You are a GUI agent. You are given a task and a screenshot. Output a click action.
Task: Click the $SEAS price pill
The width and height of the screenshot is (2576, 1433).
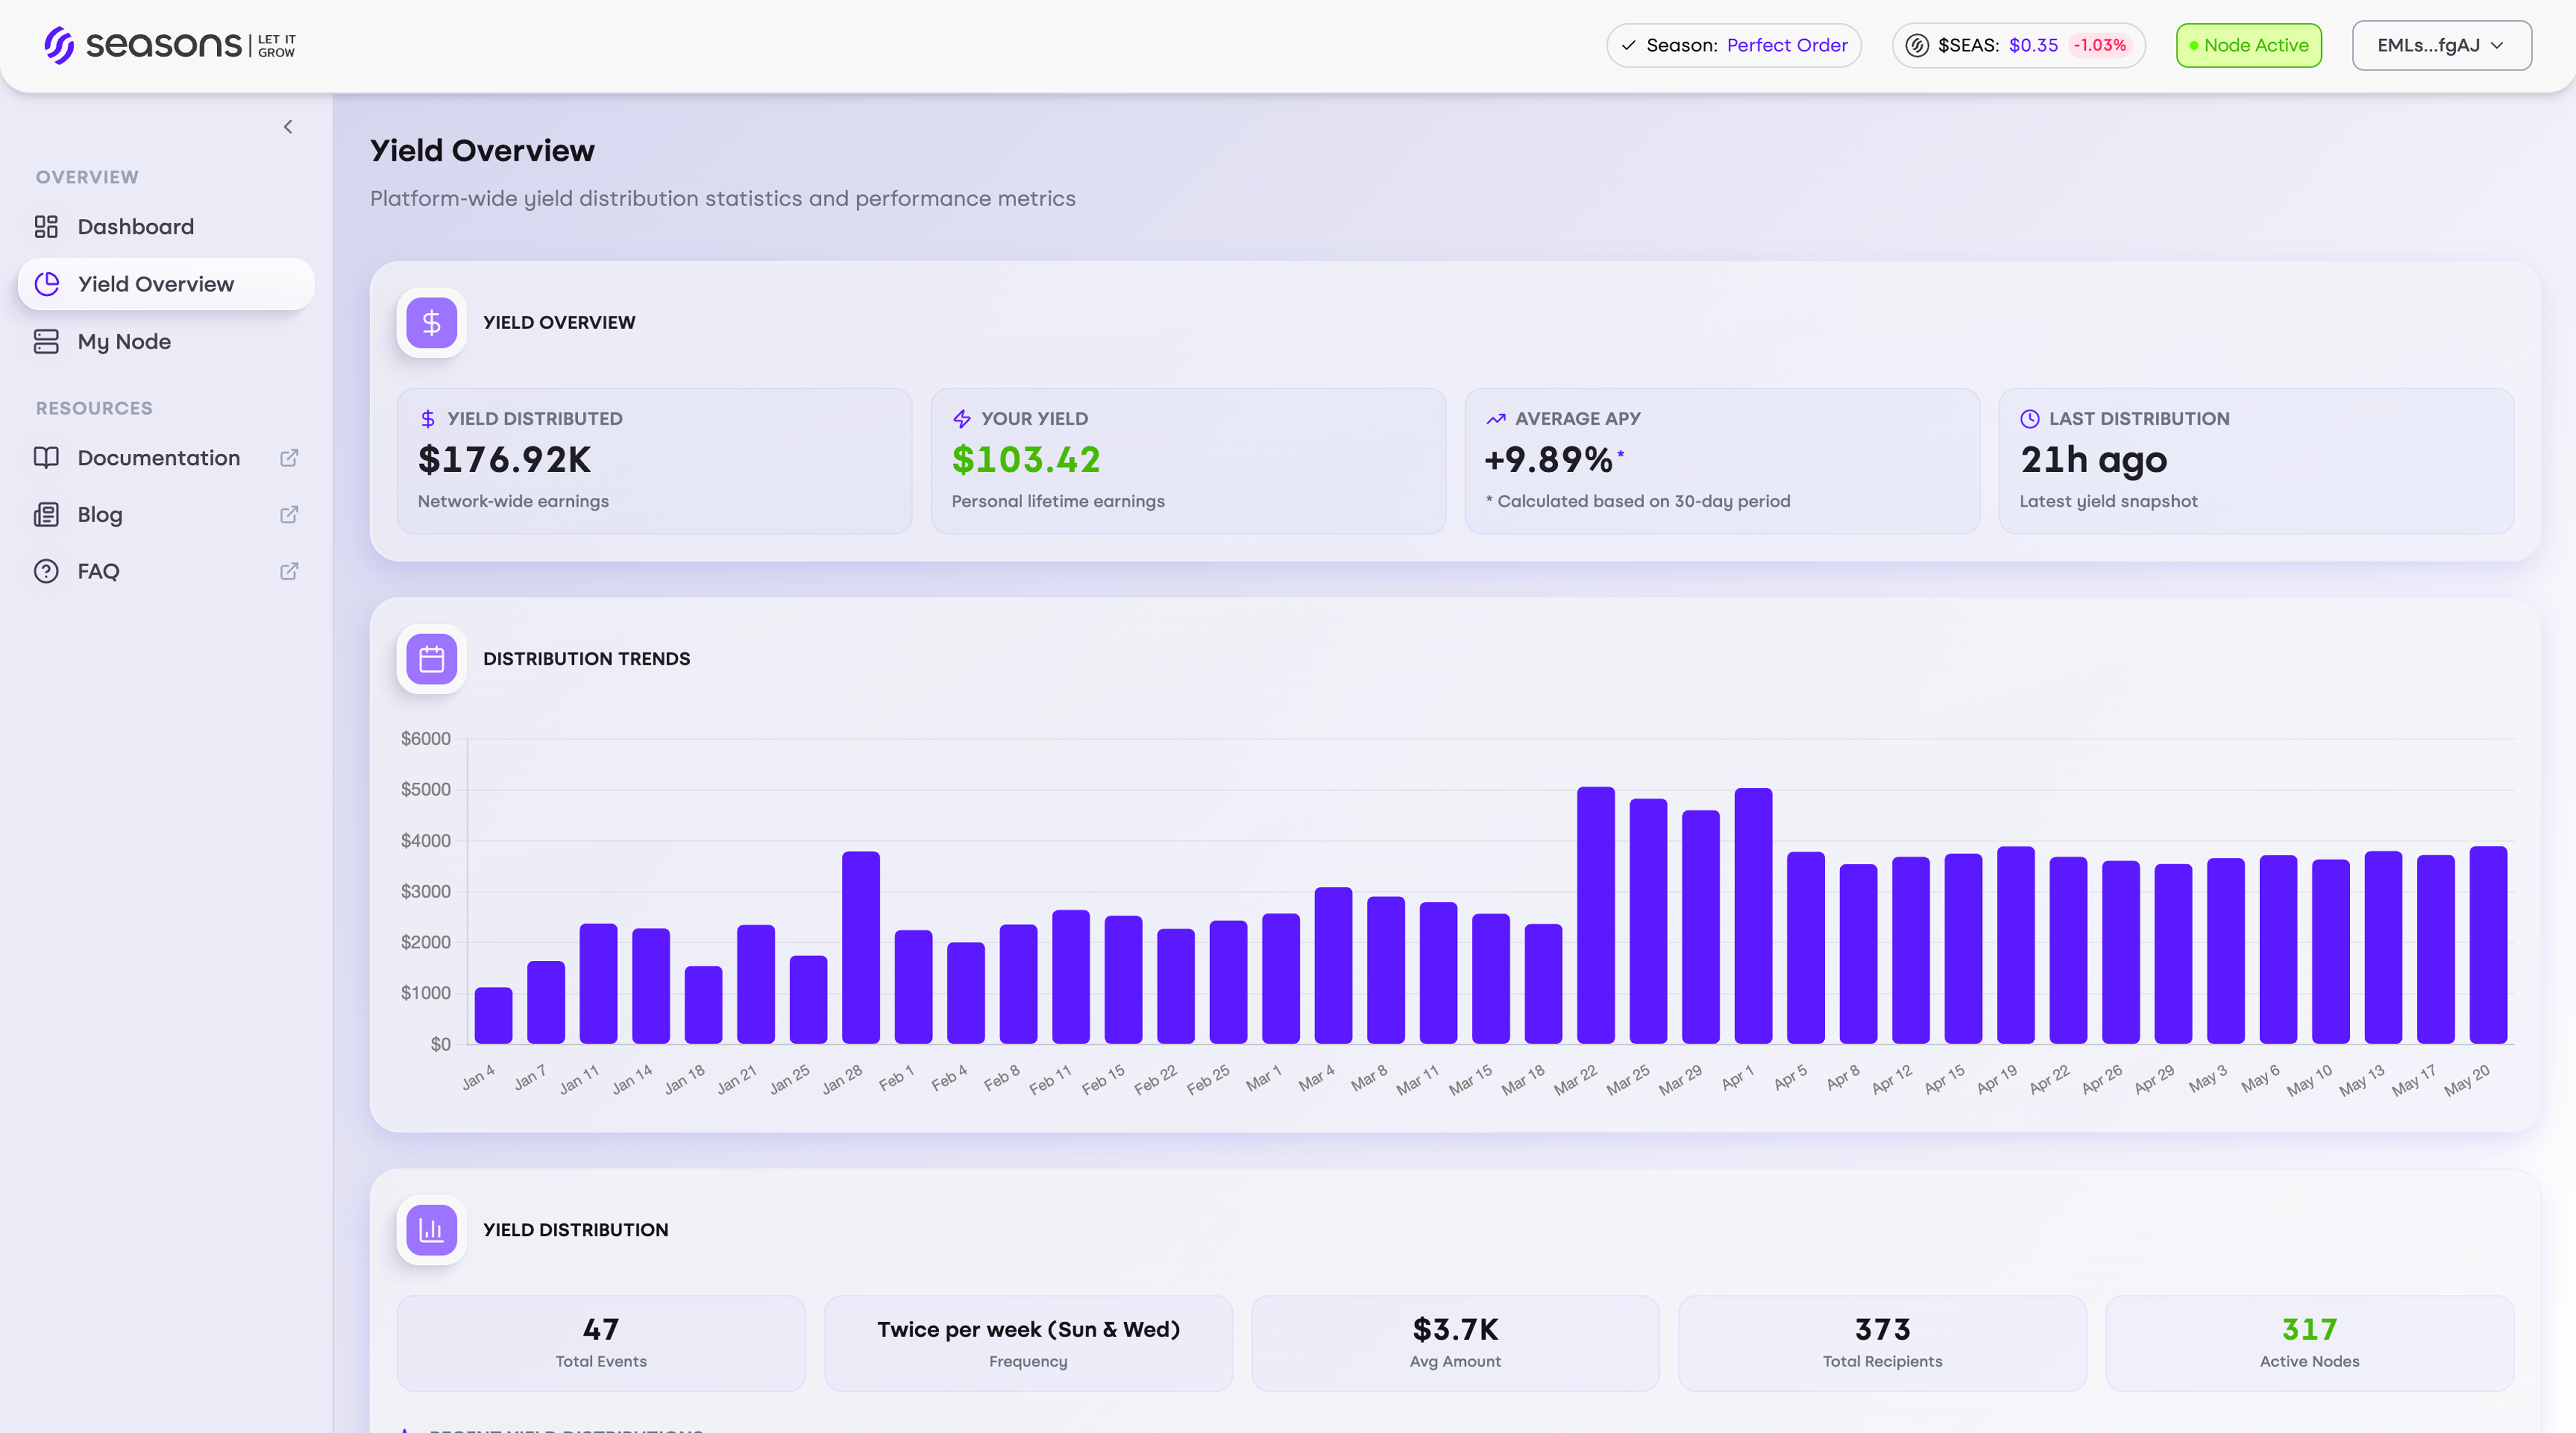click(2019, 46)
